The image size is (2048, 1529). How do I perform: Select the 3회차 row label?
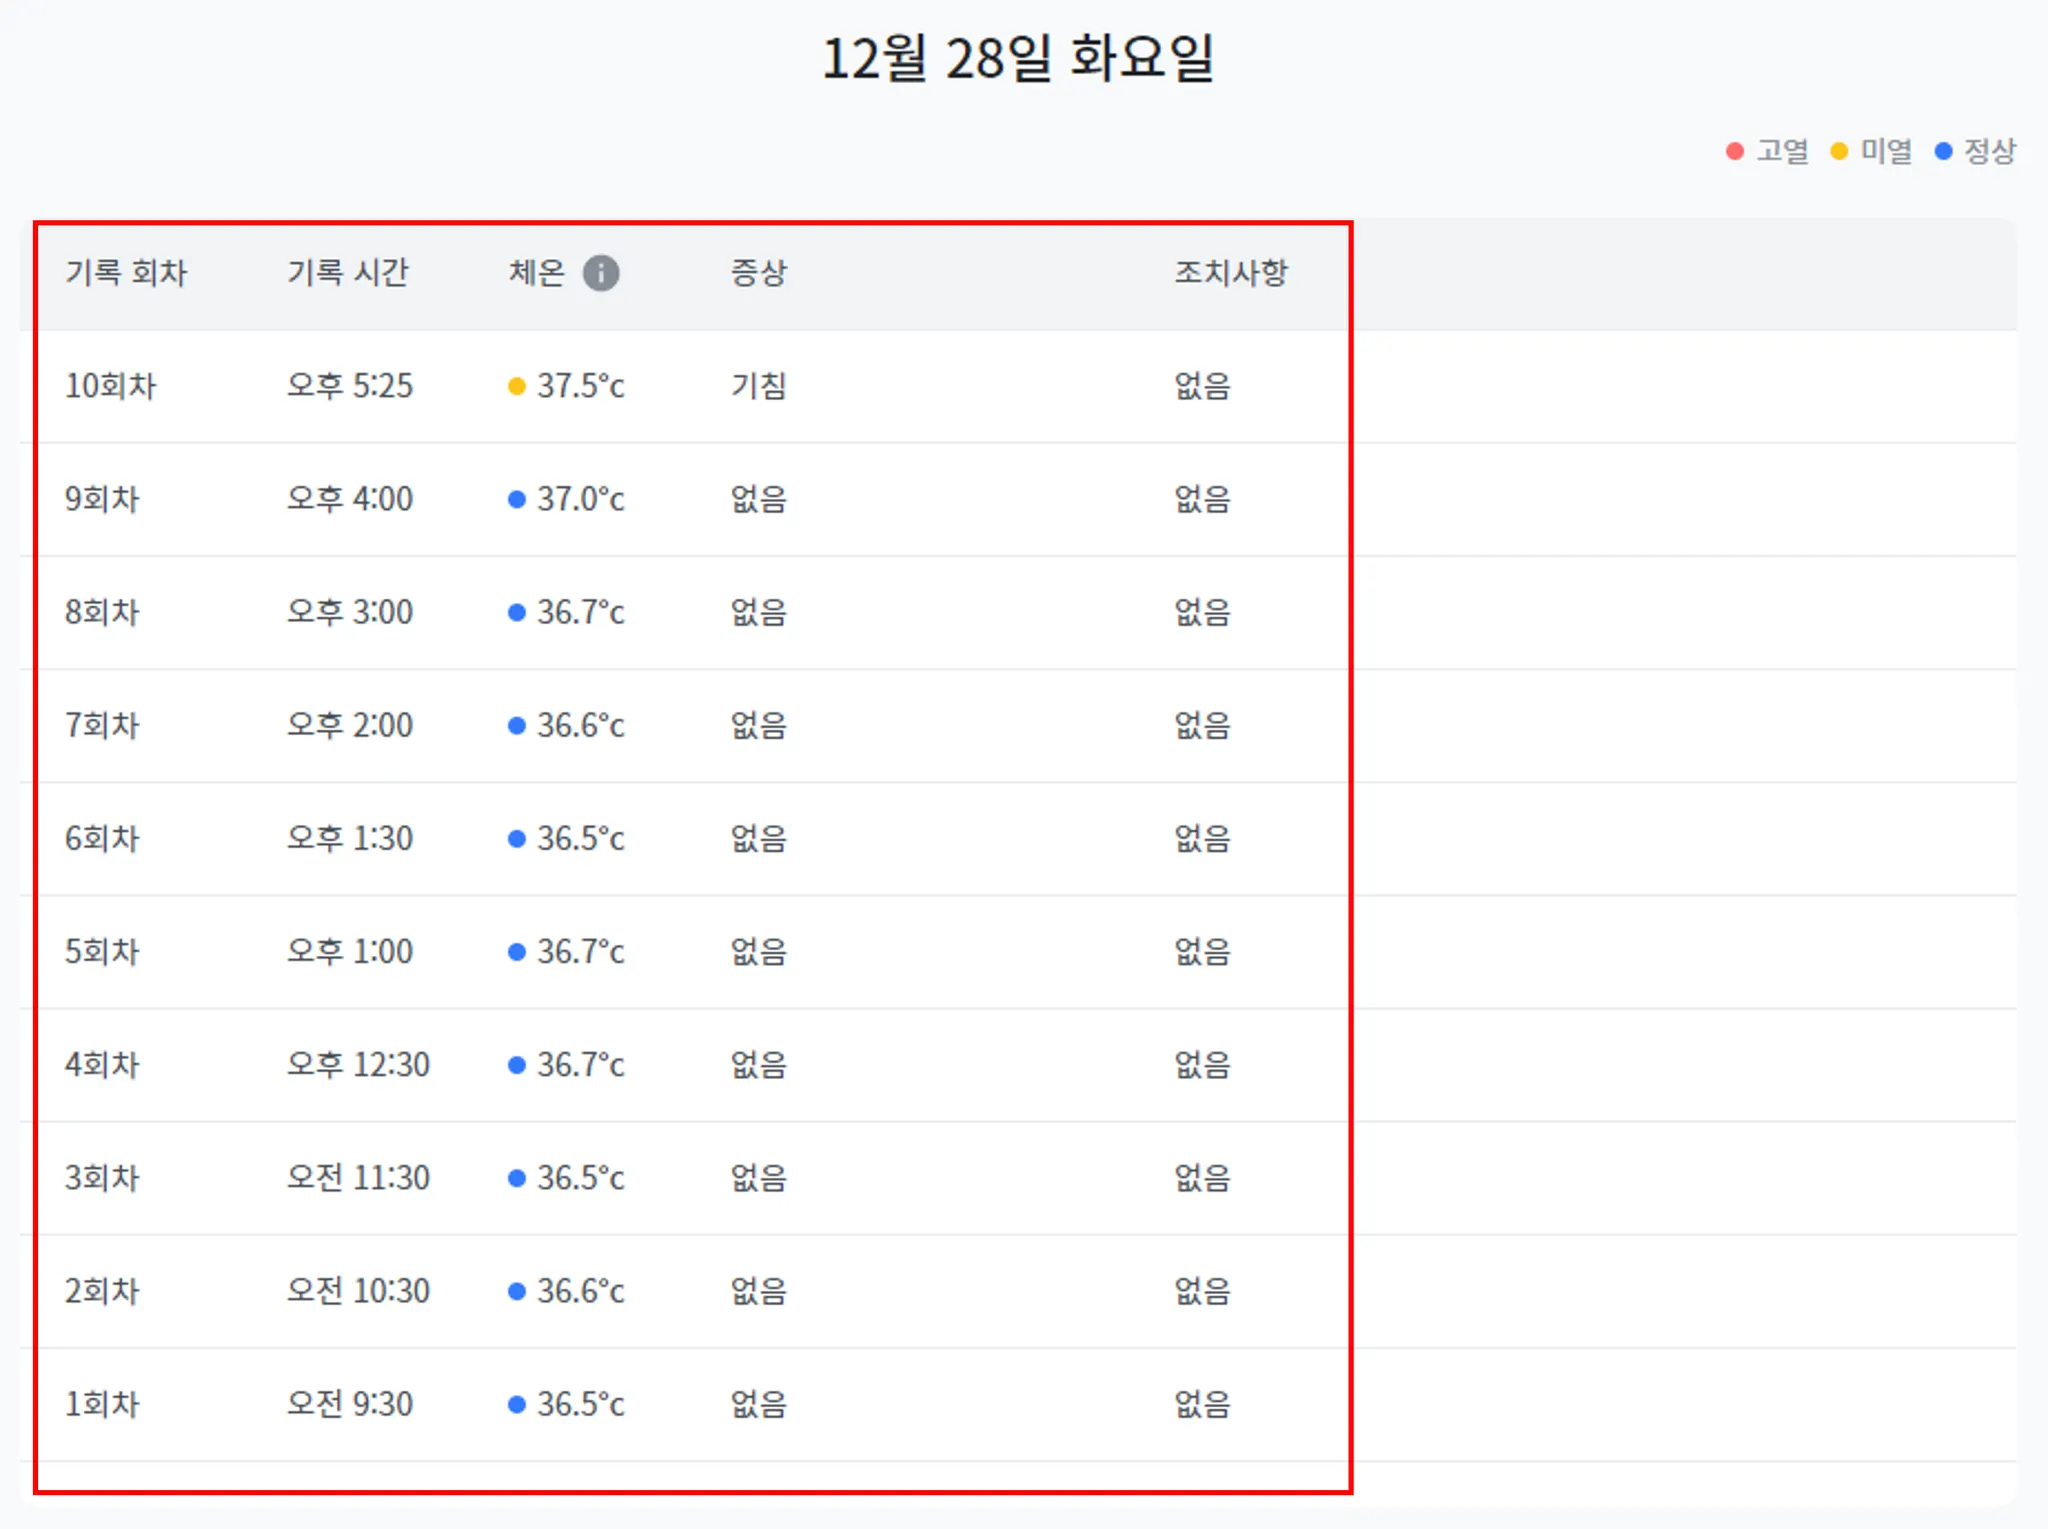coord(102,1178)
